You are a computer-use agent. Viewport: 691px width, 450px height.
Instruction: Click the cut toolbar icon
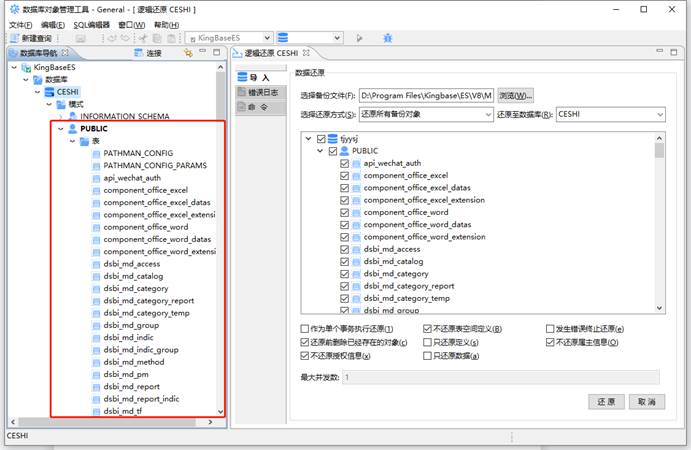pyautogui.click(x=142, y=38)
